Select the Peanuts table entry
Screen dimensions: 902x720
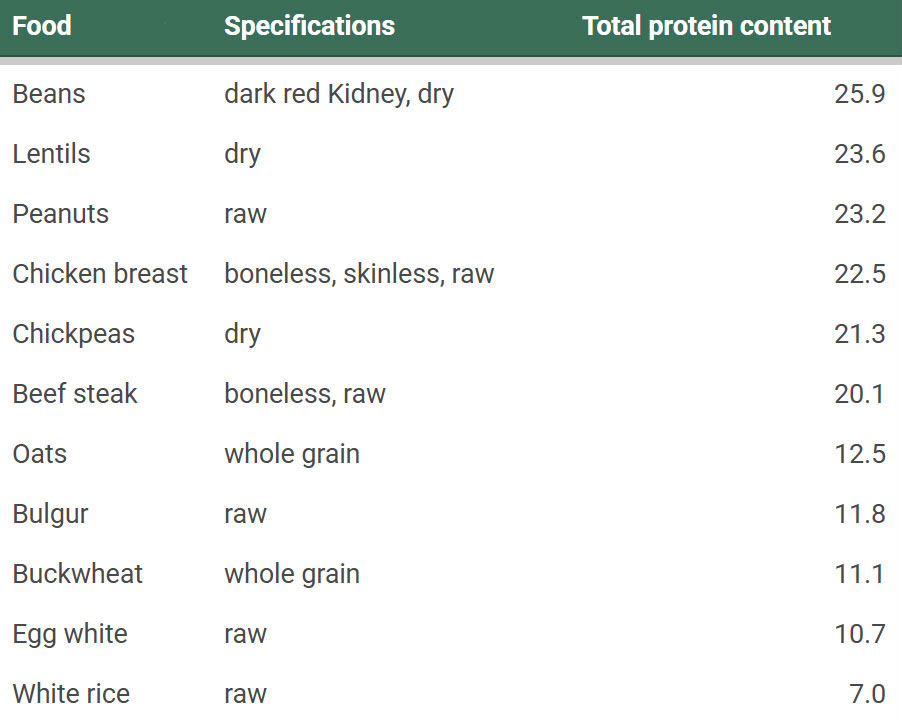[x=60, y=214]
